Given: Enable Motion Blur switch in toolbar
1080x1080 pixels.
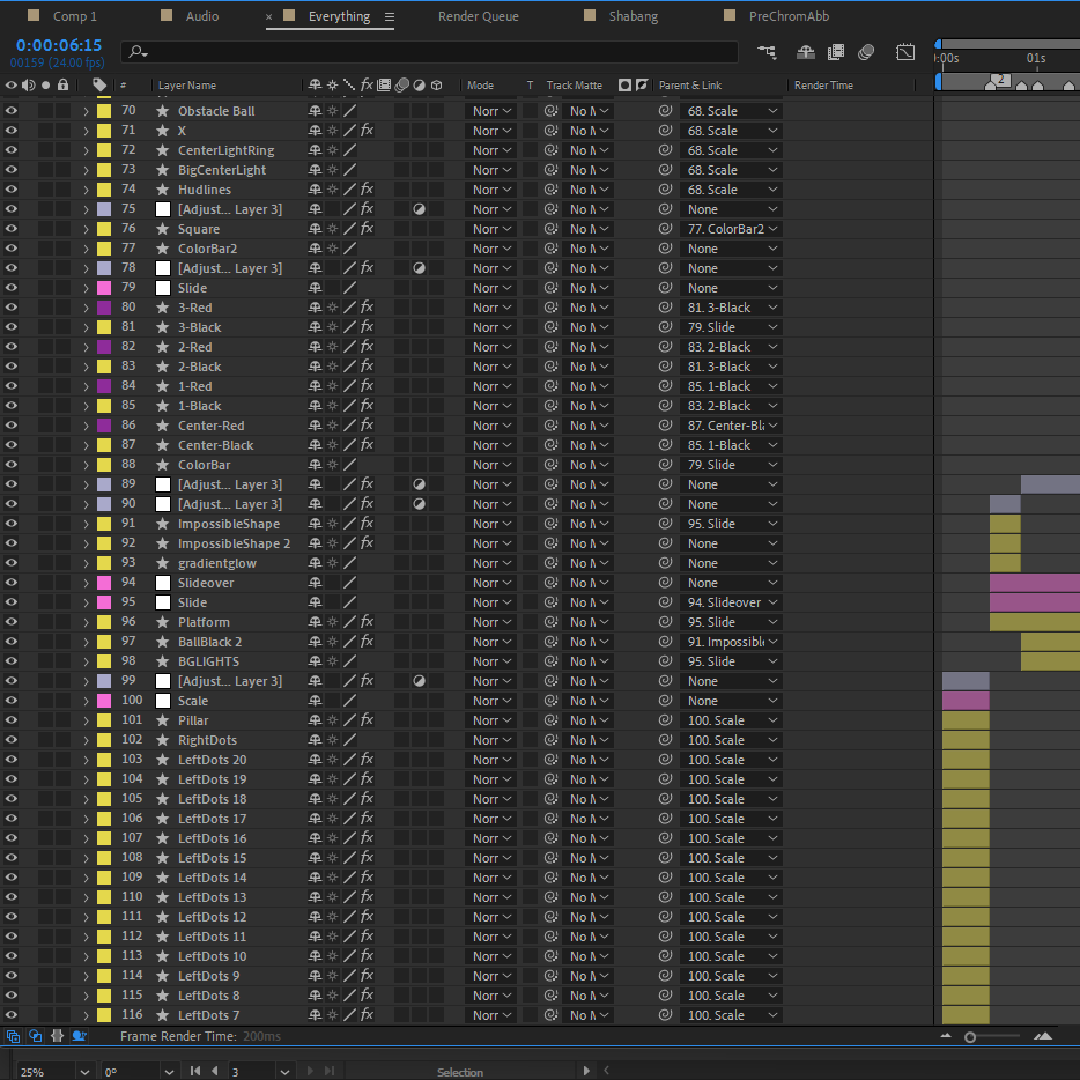Looking at the screenshot, I should tap(866, 52).
